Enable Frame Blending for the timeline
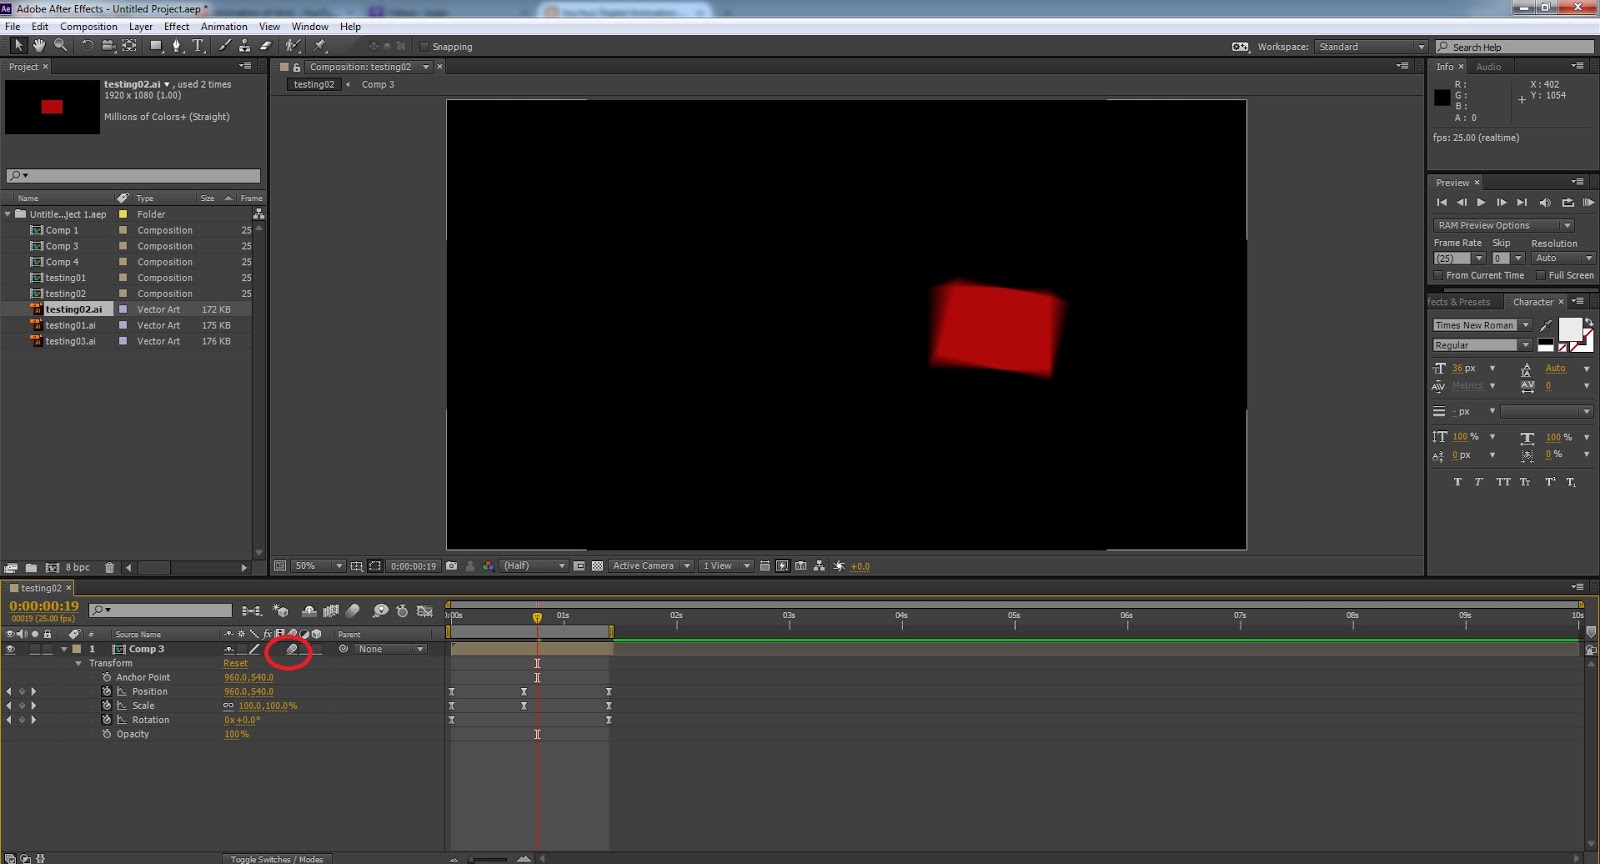Screen dimensions: 1600x864 coord(330,610)
